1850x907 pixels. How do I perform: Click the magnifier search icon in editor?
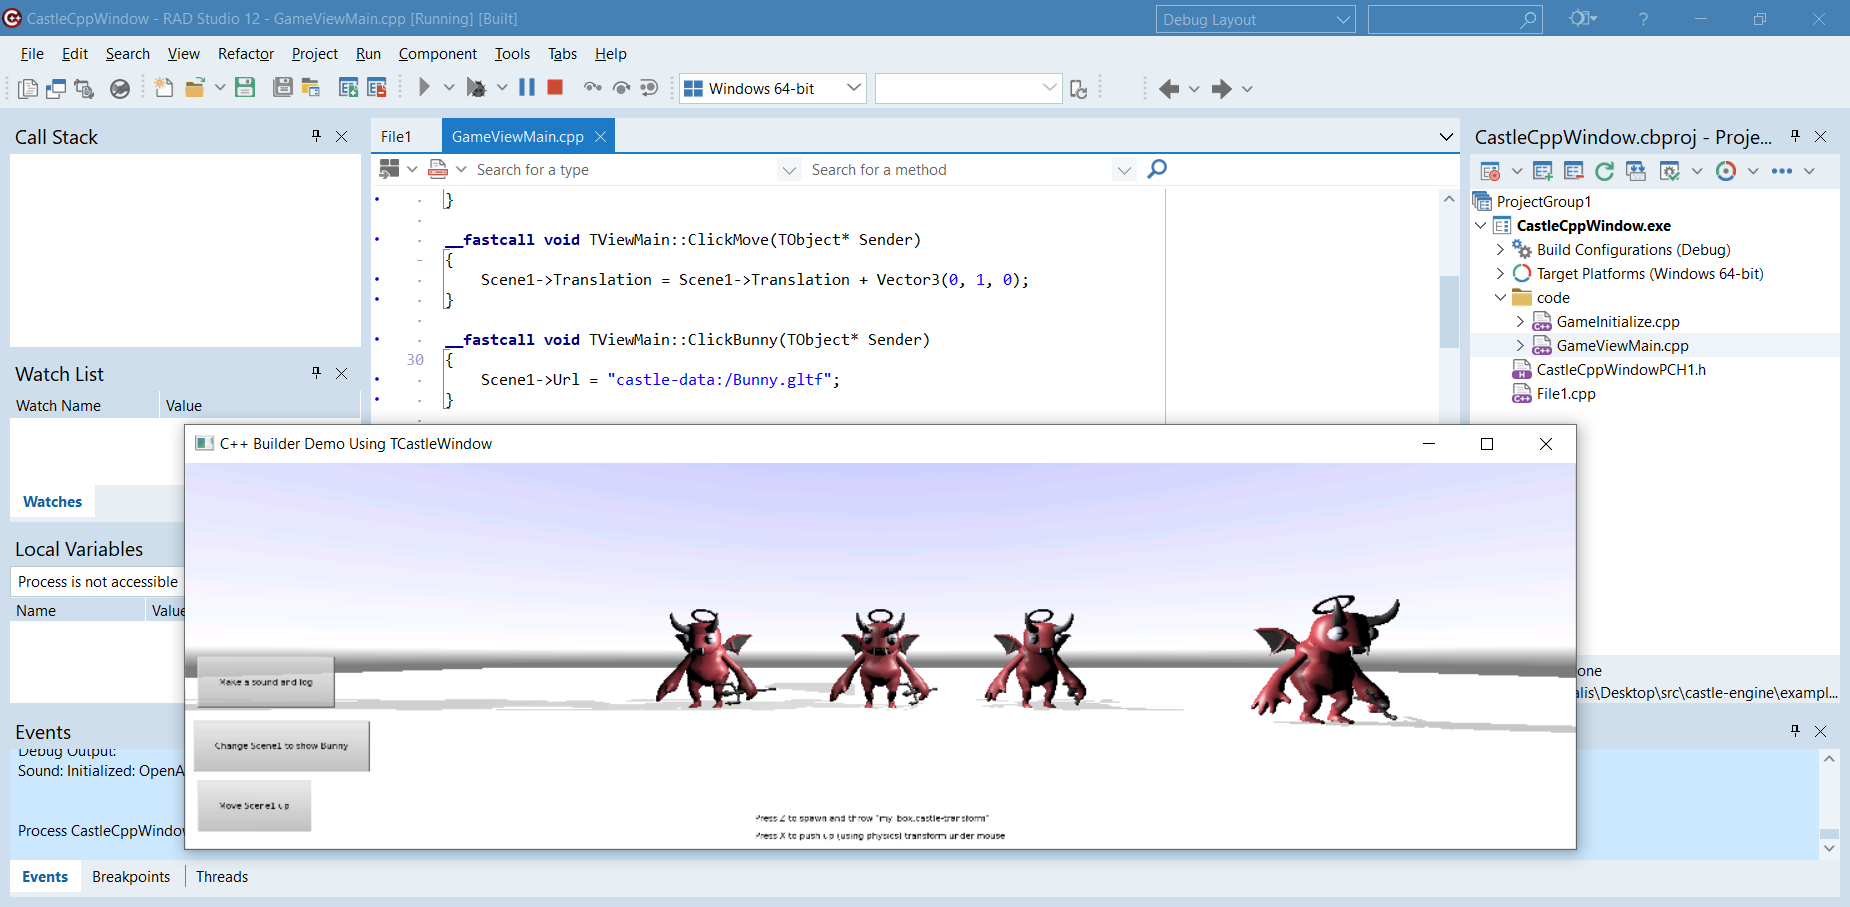click(x=1157, y=169)
